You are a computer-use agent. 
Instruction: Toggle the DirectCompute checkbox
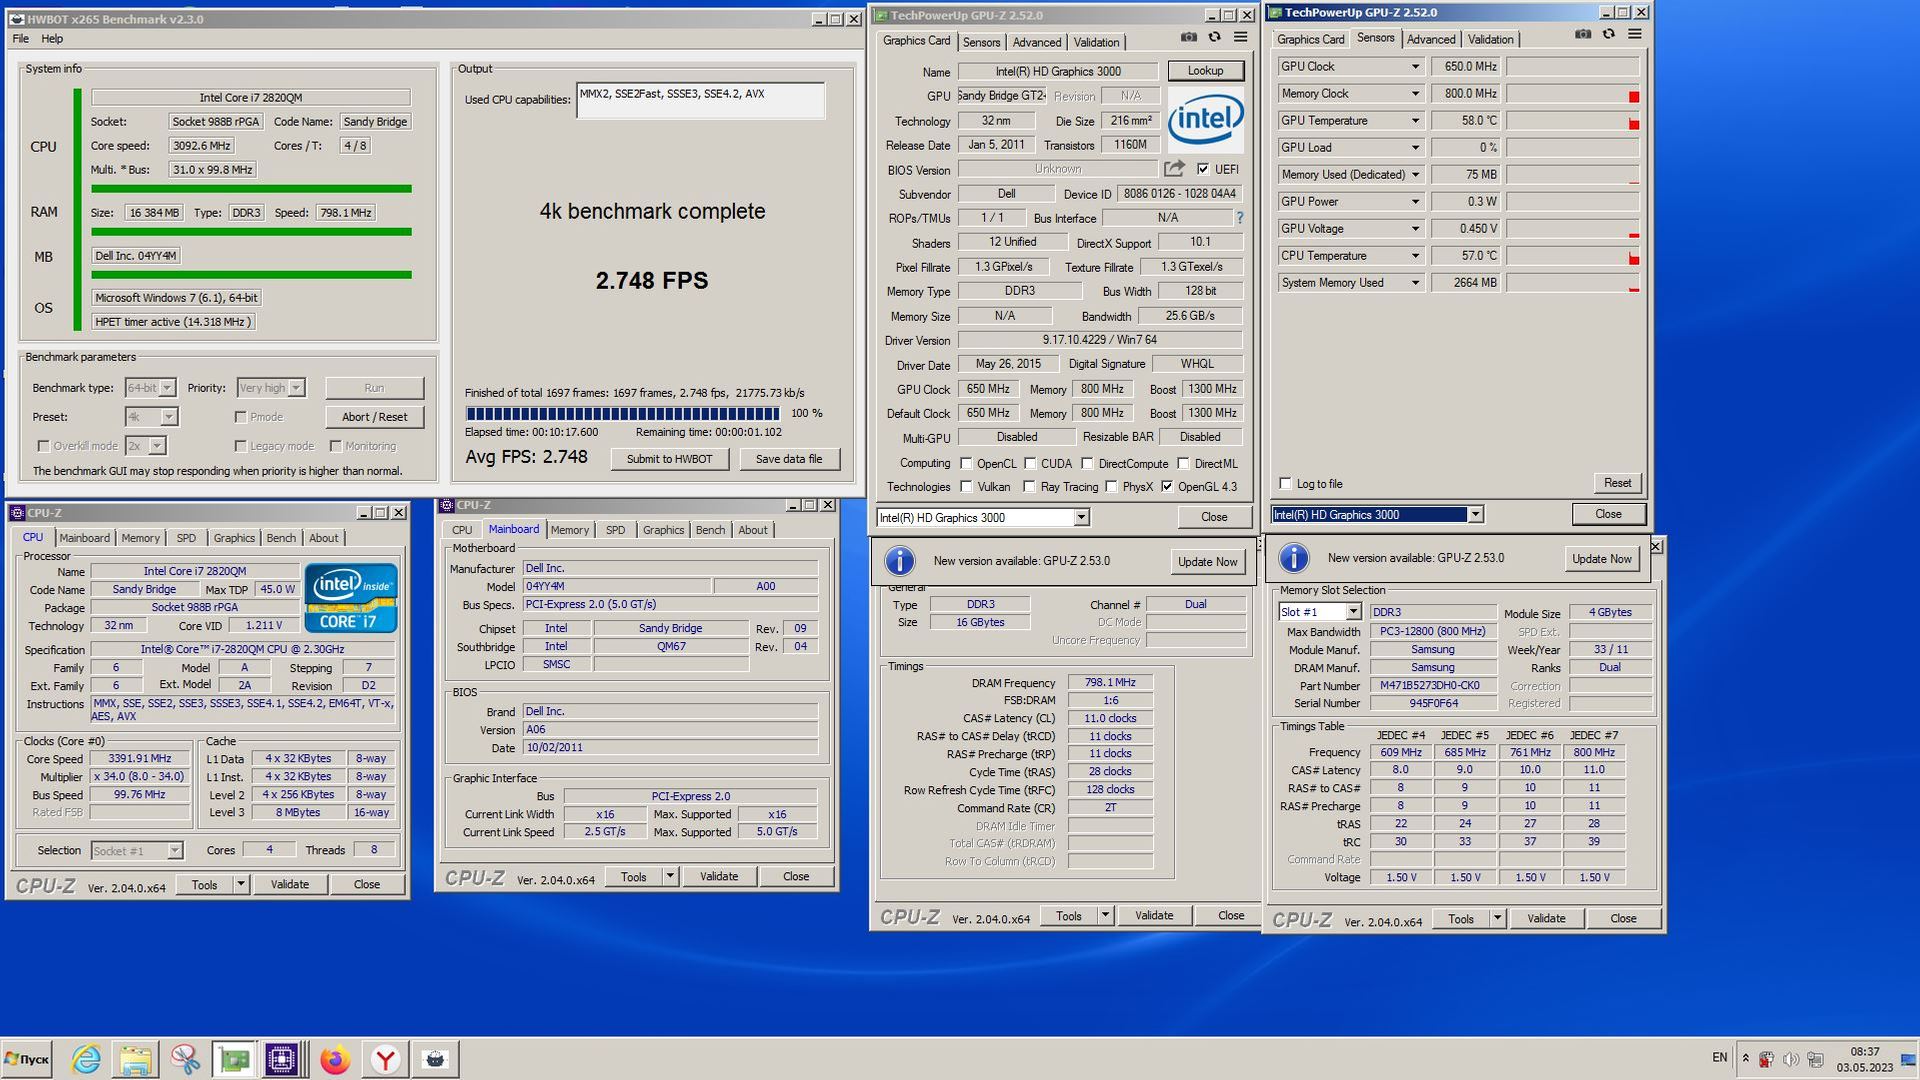(x=1088, y=464)
